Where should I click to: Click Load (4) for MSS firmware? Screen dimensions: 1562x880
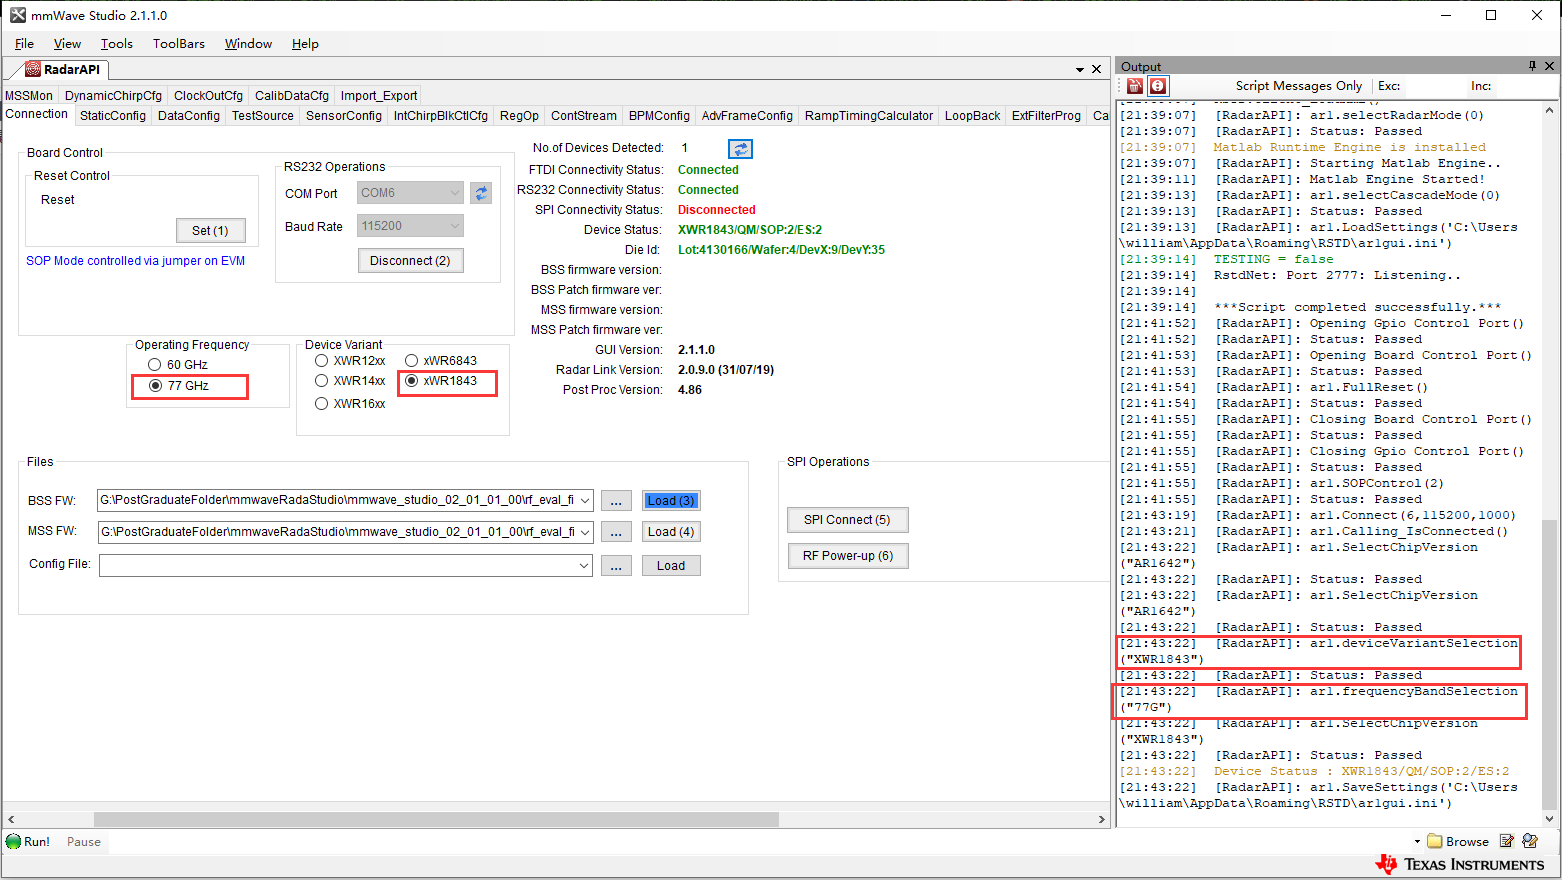coord(671,532)
